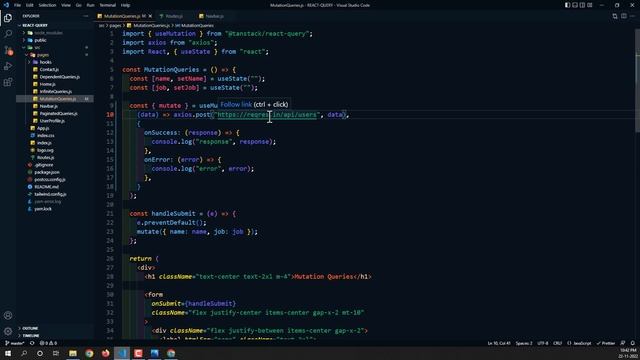
Task: Open Explorer panel more actions ellipsis
Action: pos(86,16)
